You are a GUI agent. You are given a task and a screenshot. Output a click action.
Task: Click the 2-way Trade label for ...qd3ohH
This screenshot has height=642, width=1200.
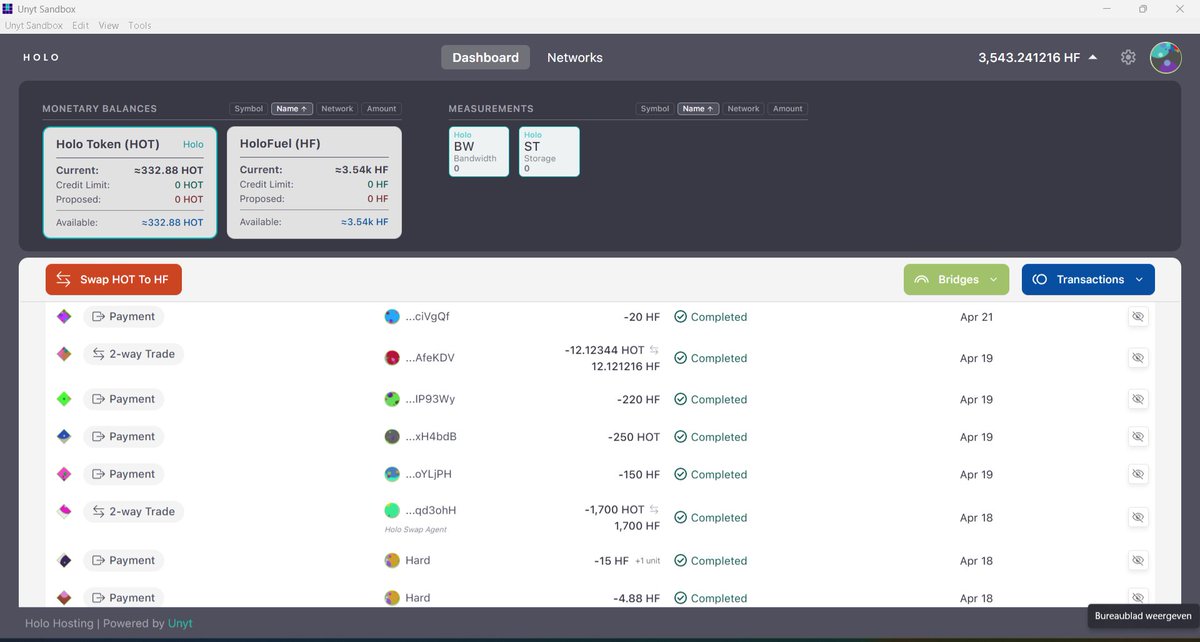click(x=134, y=511)
